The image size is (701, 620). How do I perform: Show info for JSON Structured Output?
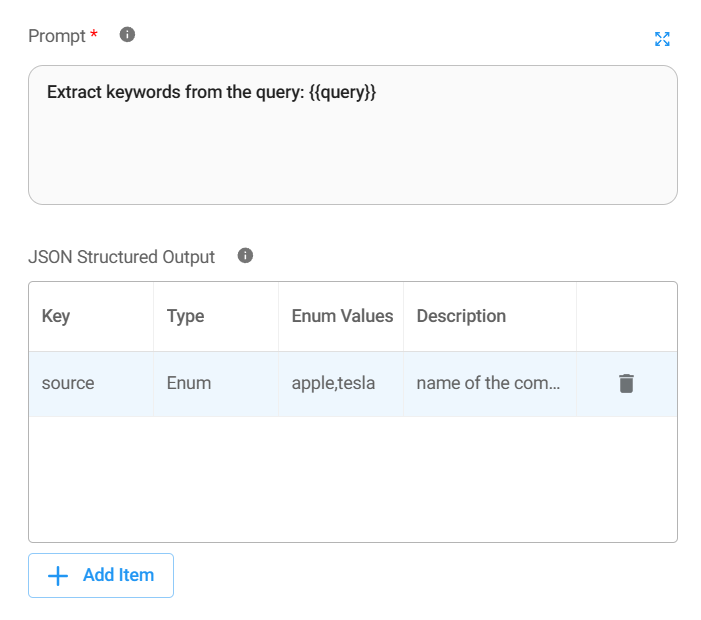click(x=245, y=256)
